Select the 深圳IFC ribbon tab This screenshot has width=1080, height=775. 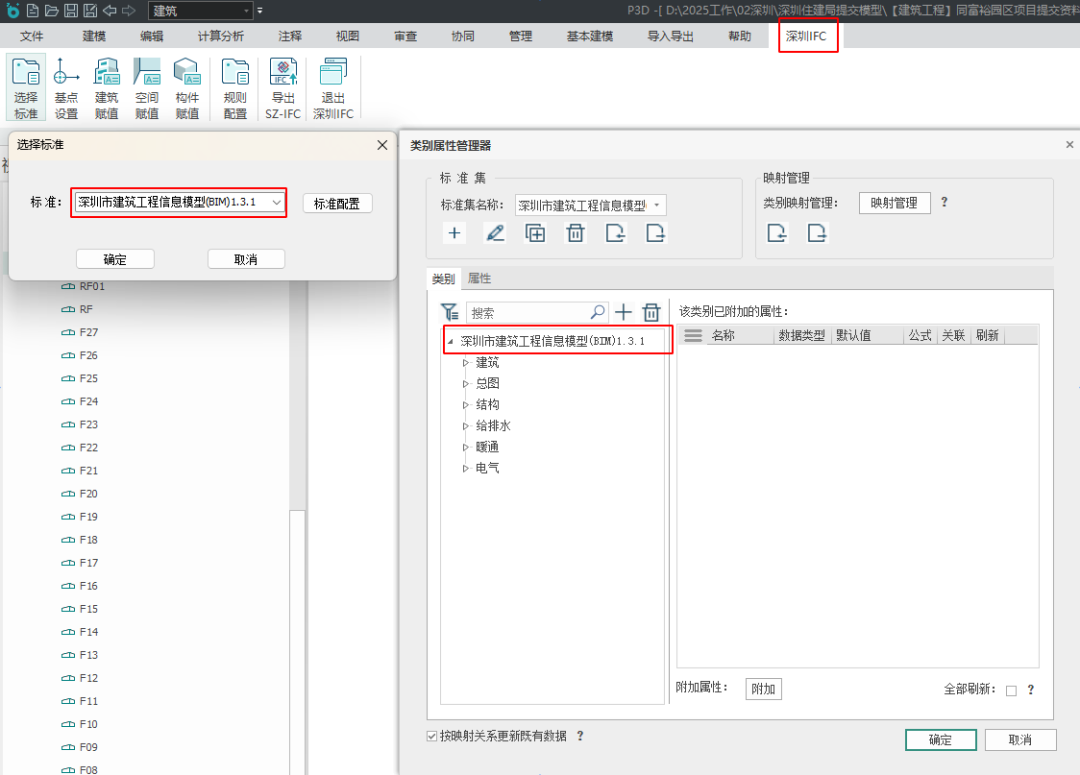pyautogui.click(x=806, y=36)
